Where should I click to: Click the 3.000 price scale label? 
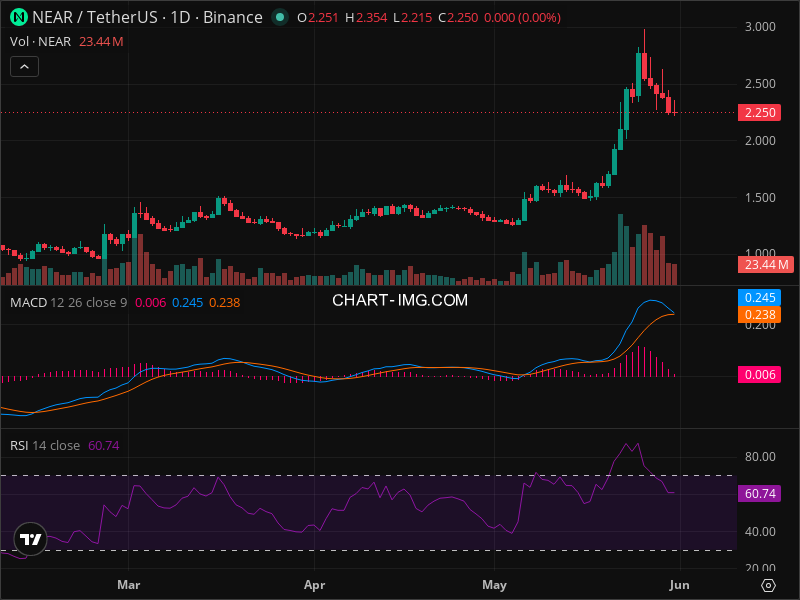click(760, 27)
